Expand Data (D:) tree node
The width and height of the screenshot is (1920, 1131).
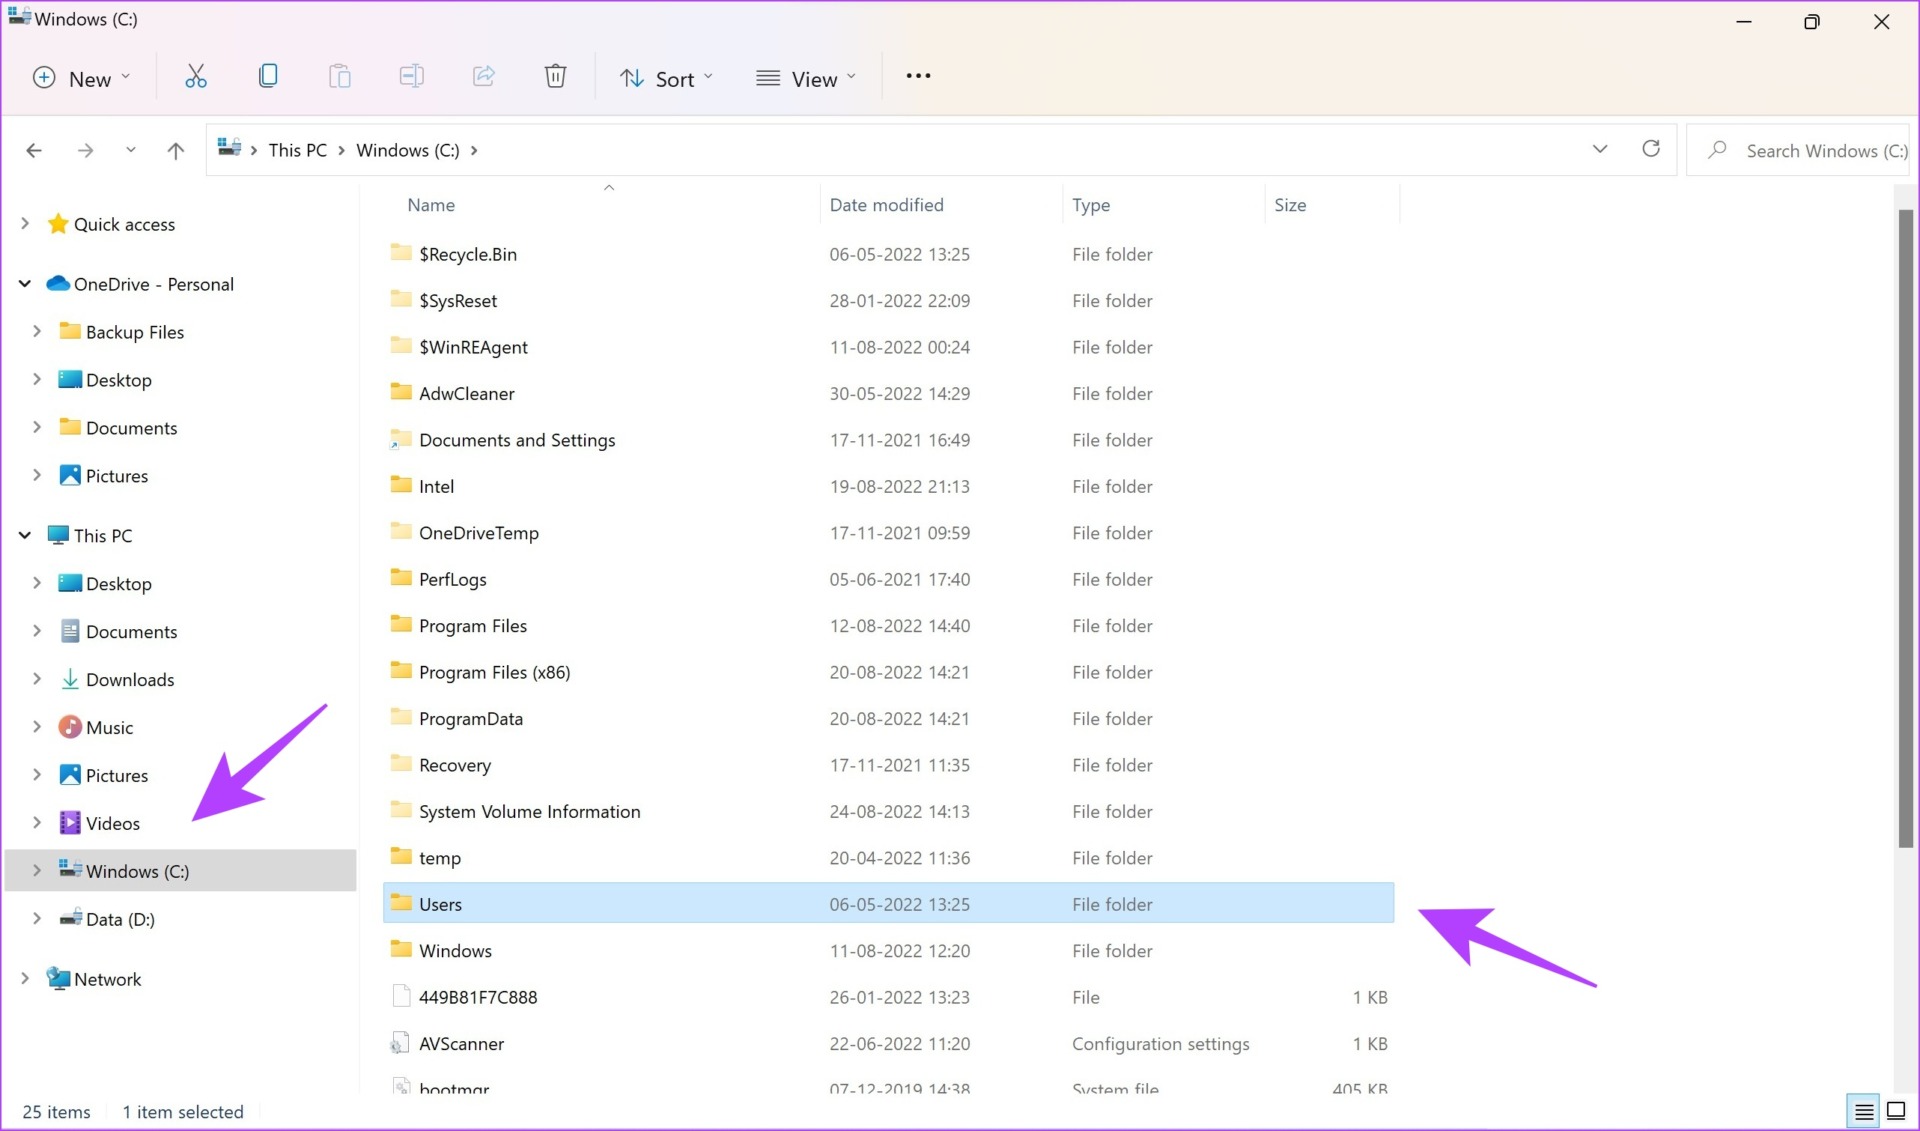point(37,918)
